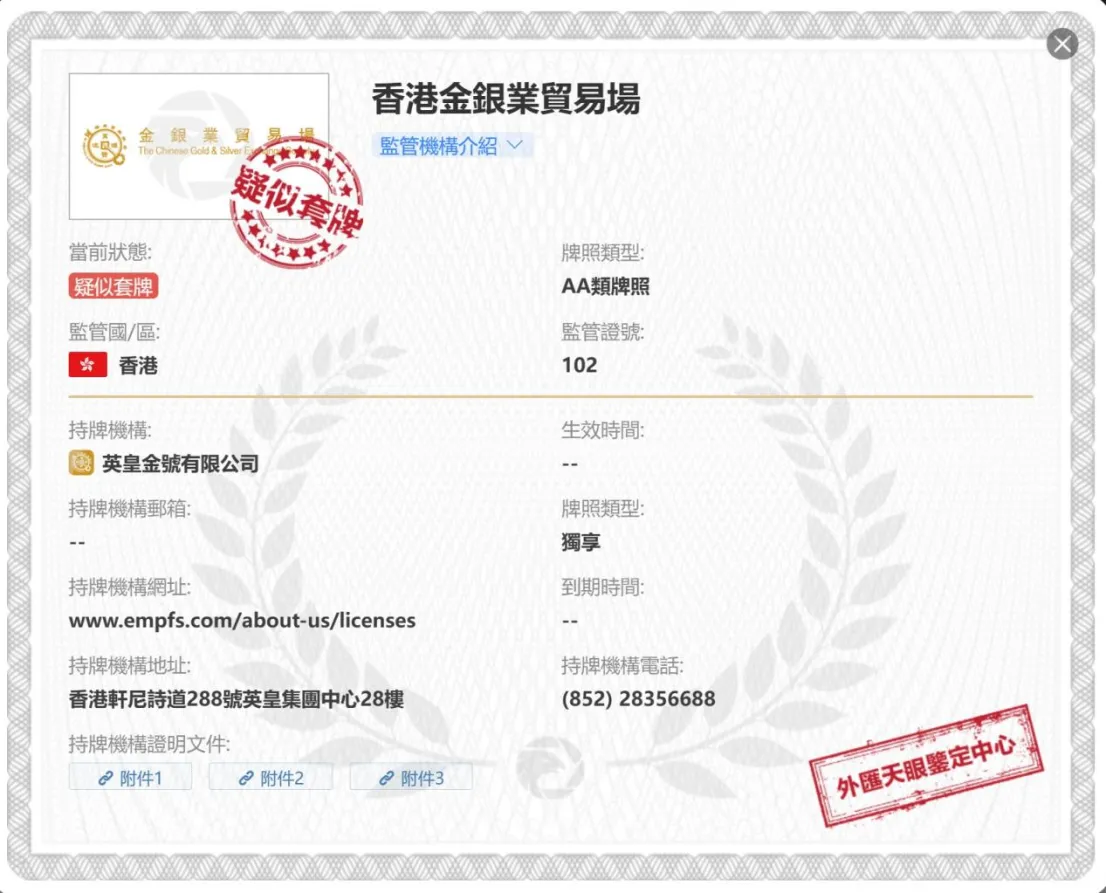
Task: Click the 持牌機構郵箱 label
Action: click(x=130, y=508)
